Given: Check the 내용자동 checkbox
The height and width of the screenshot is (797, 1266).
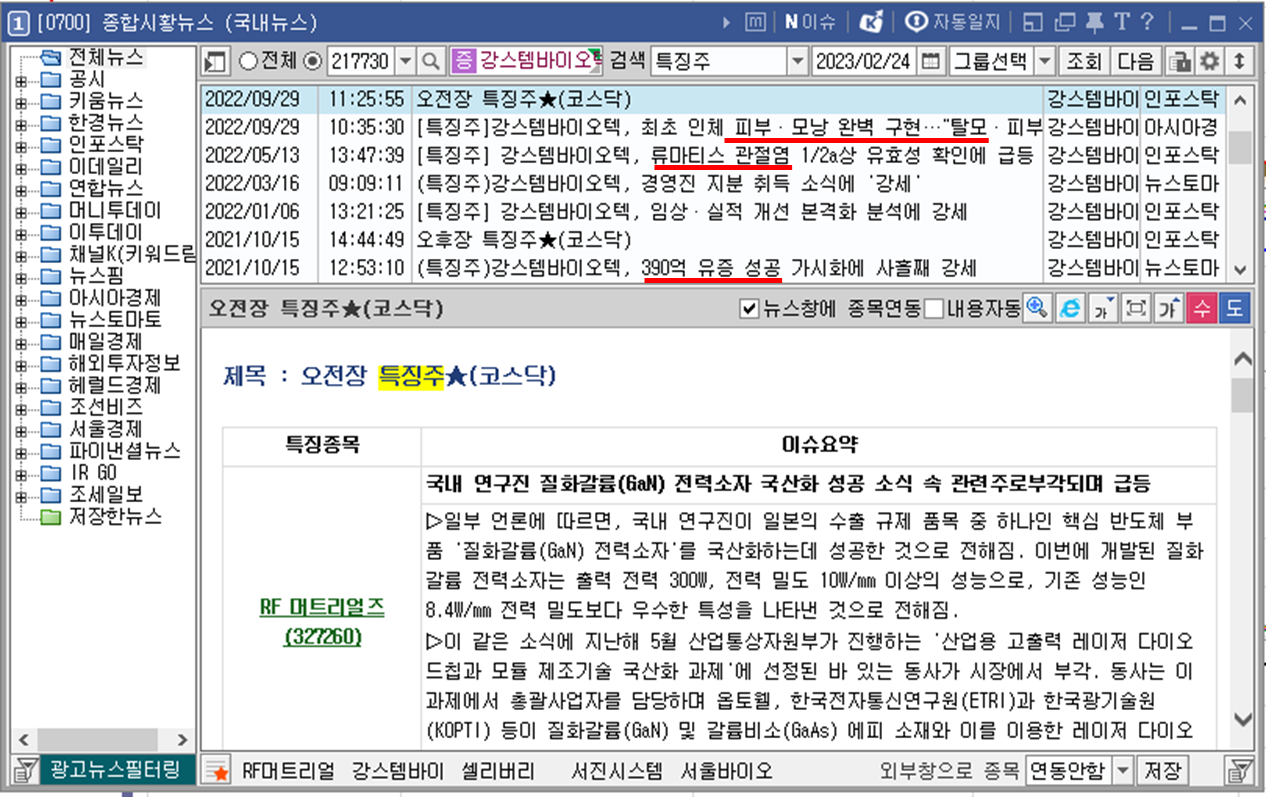Looking at the screenshot, I should [933, 309].
